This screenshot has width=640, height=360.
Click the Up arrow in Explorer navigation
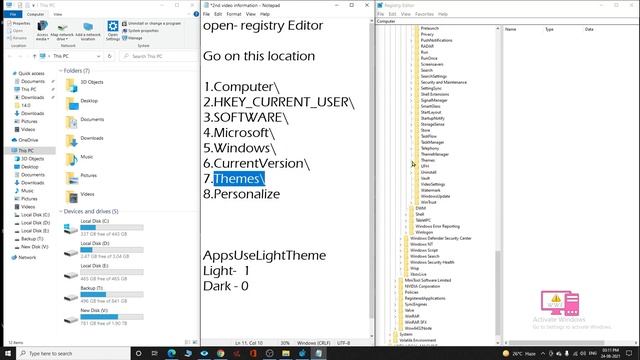pyautogui.click(x=34, y=56)
